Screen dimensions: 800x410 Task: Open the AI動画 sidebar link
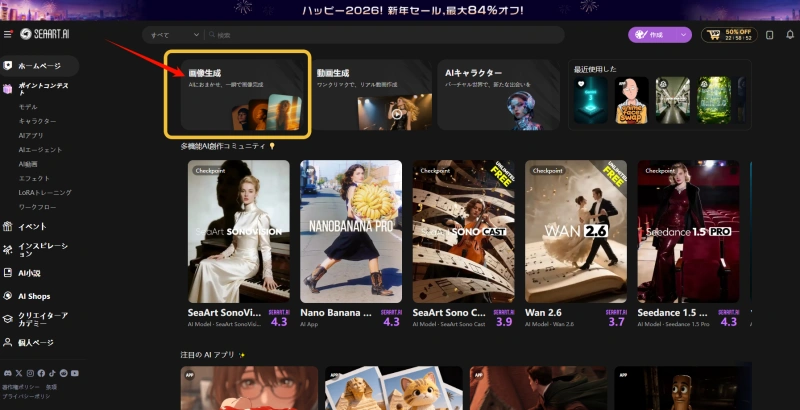click(x=28, y=164)
